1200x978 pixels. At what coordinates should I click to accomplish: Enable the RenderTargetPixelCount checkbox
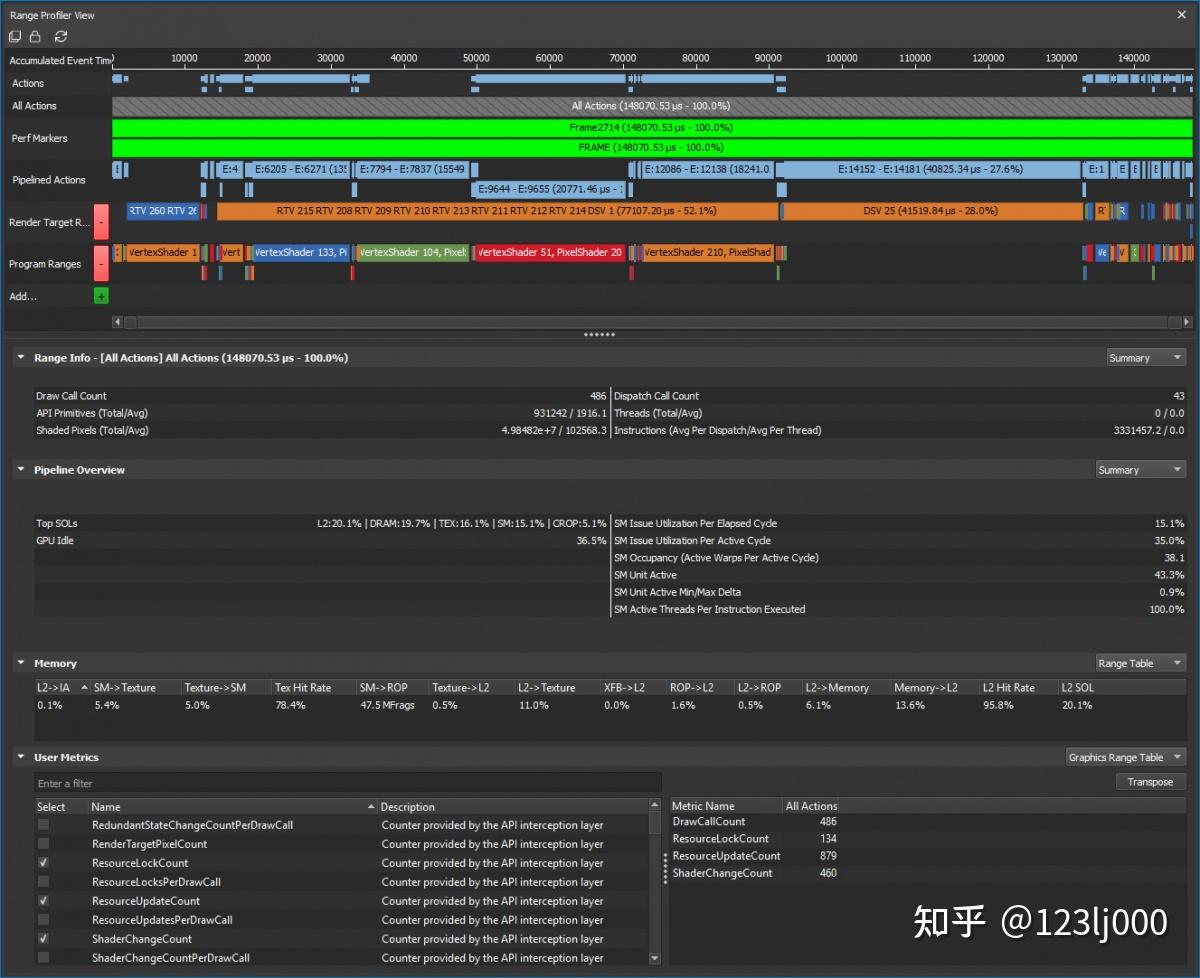pos(43,844)
